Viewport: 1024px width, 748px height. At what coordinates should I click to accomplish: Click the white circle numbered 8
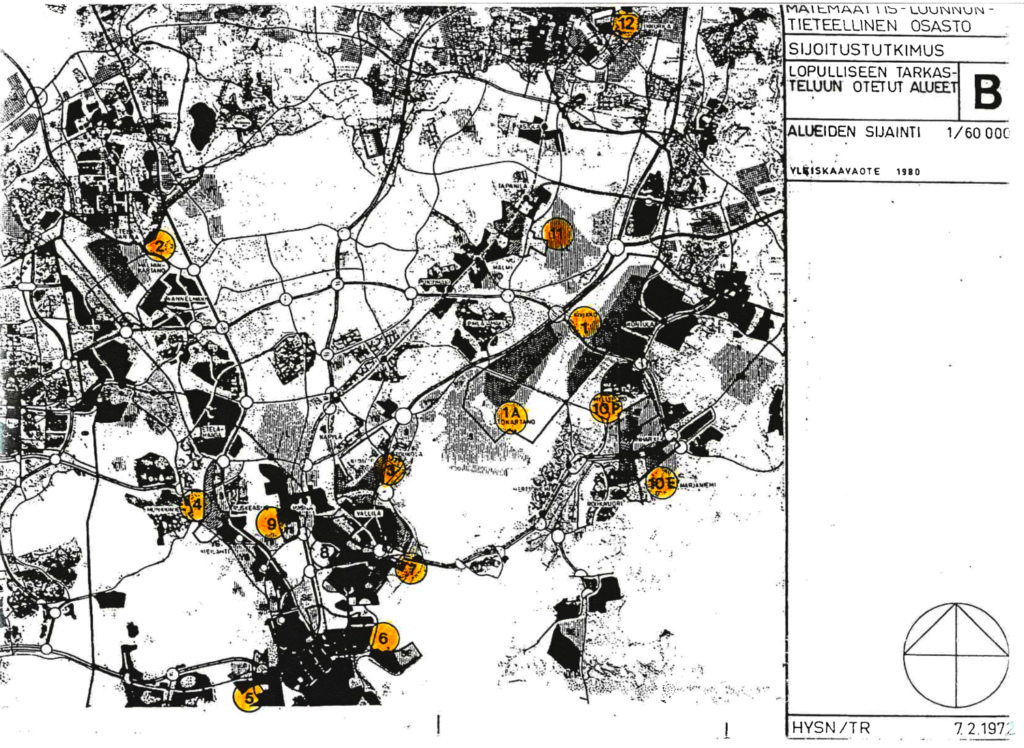(x=323, y=551)
